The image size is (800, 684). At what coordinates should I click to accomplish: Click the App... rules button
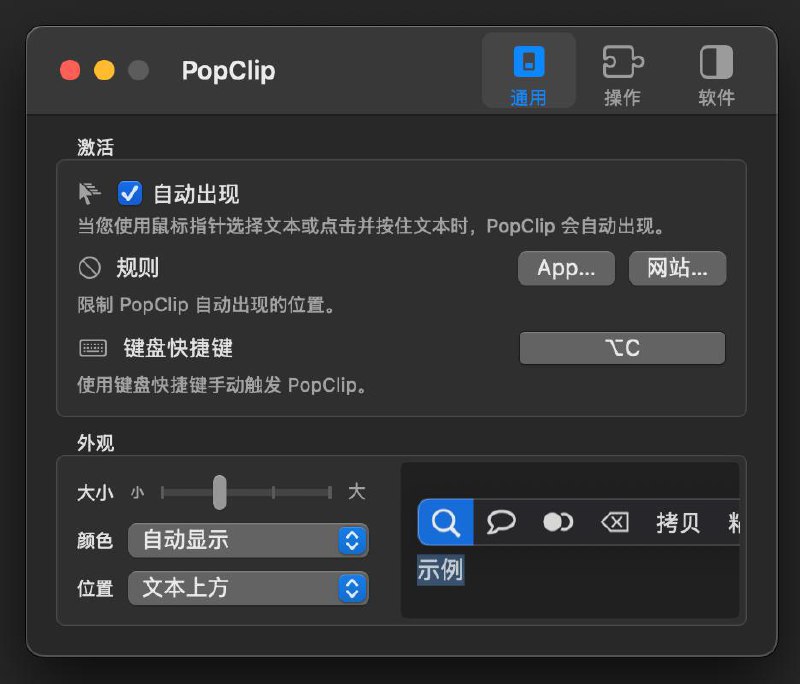click(x=566, y=268)
